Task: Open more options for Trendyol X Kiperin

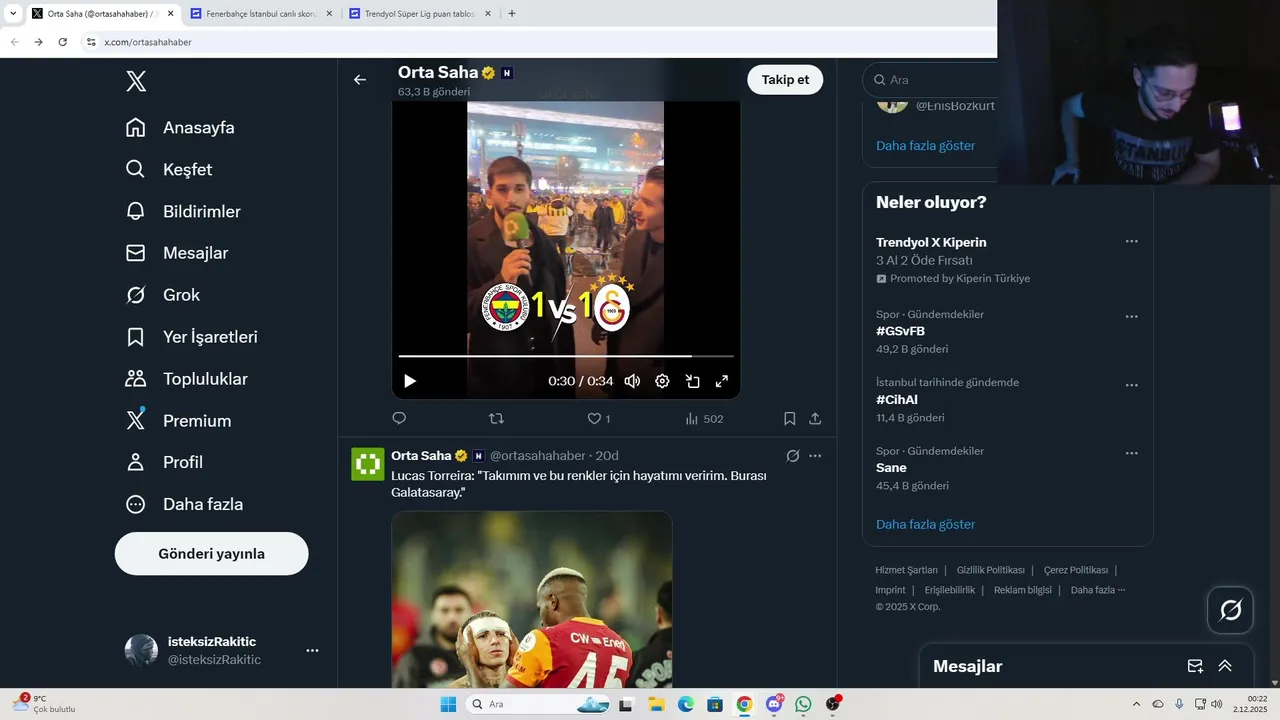Action: (1132, 242)
